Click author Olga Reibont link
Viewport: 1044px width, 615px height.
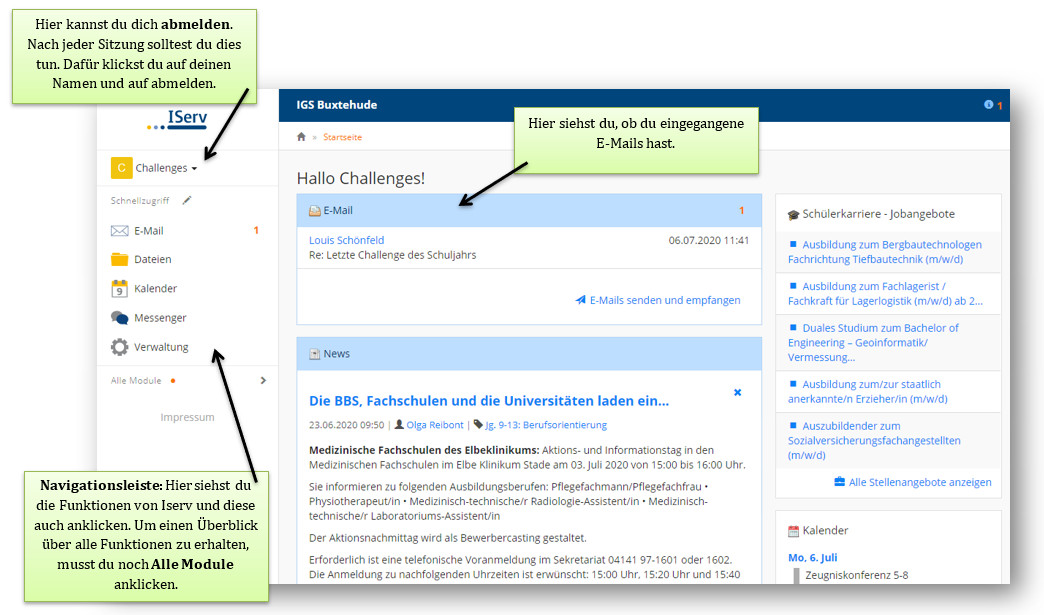point(434,424)
